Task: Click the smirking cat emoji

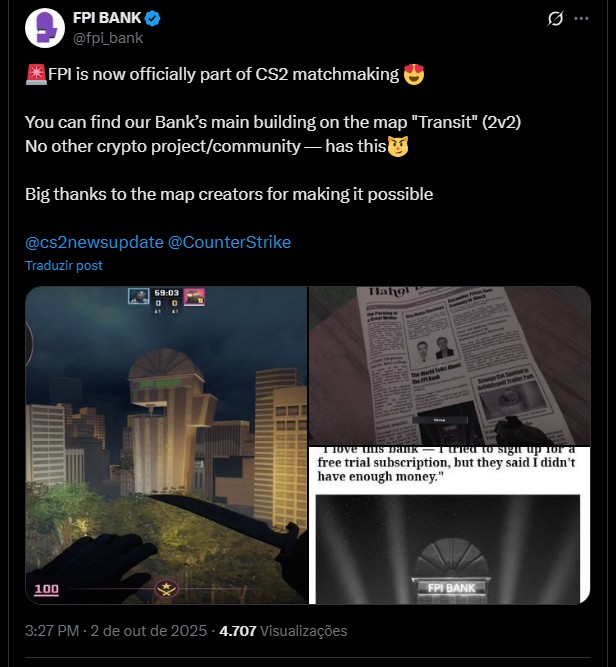Action: (x=398, y=146)
